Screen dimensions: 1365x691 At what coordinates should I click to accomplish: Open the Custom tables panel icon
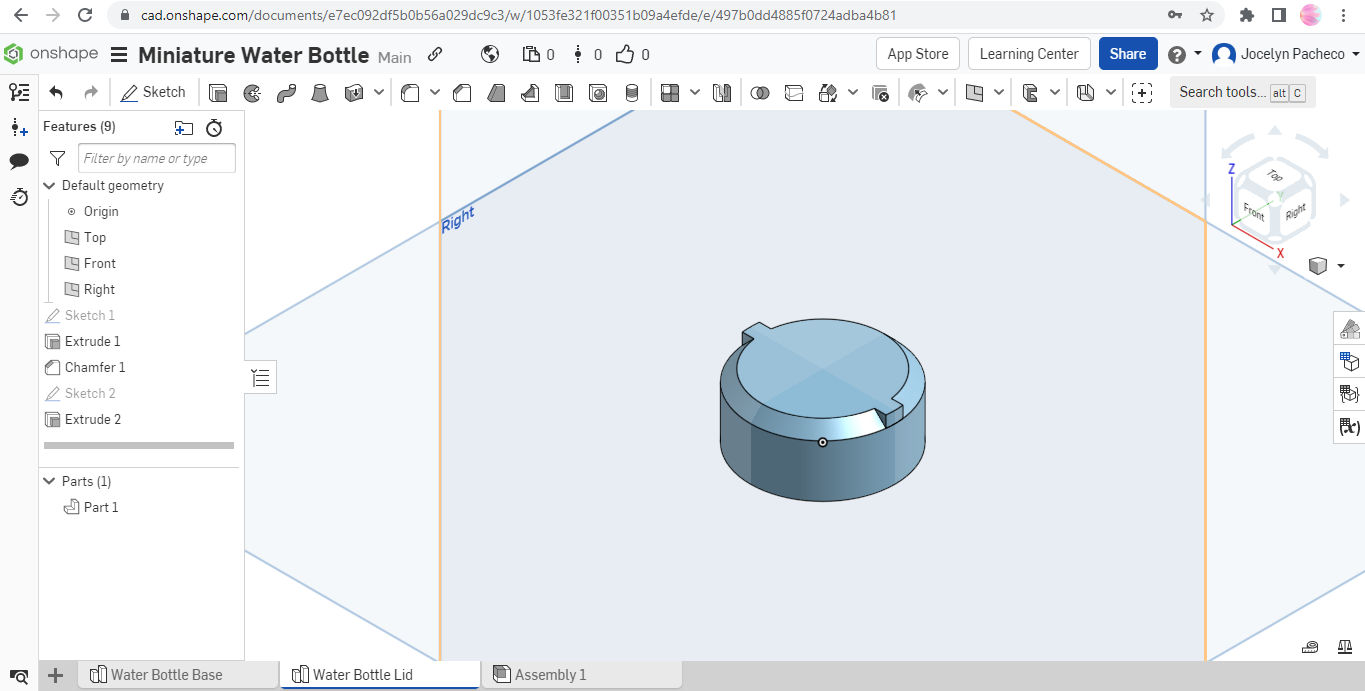pos(1350,394)
